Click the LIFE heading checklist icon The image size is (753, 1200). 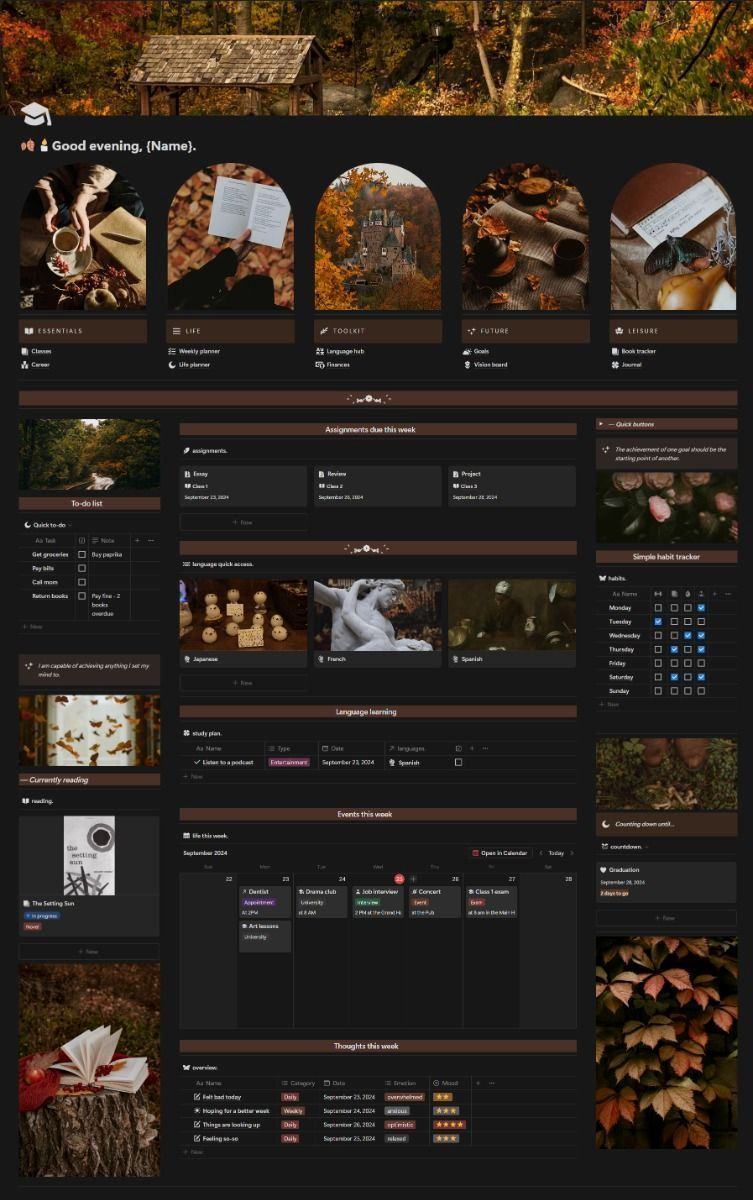(x=176, y=331)
